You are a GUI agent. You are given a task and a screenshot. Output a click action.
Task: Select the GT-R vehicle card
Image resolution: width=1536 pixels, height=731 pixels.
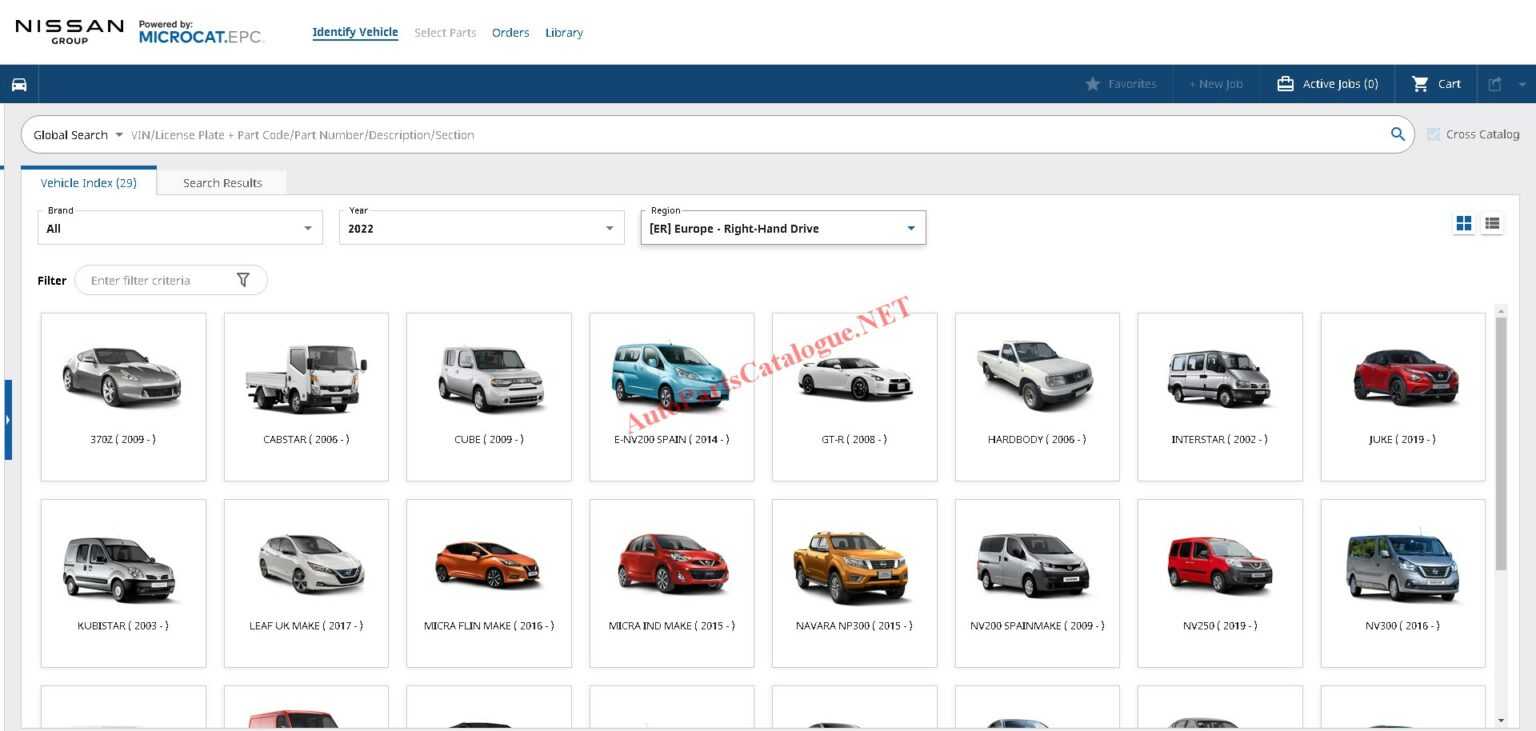tap(855, 397)
